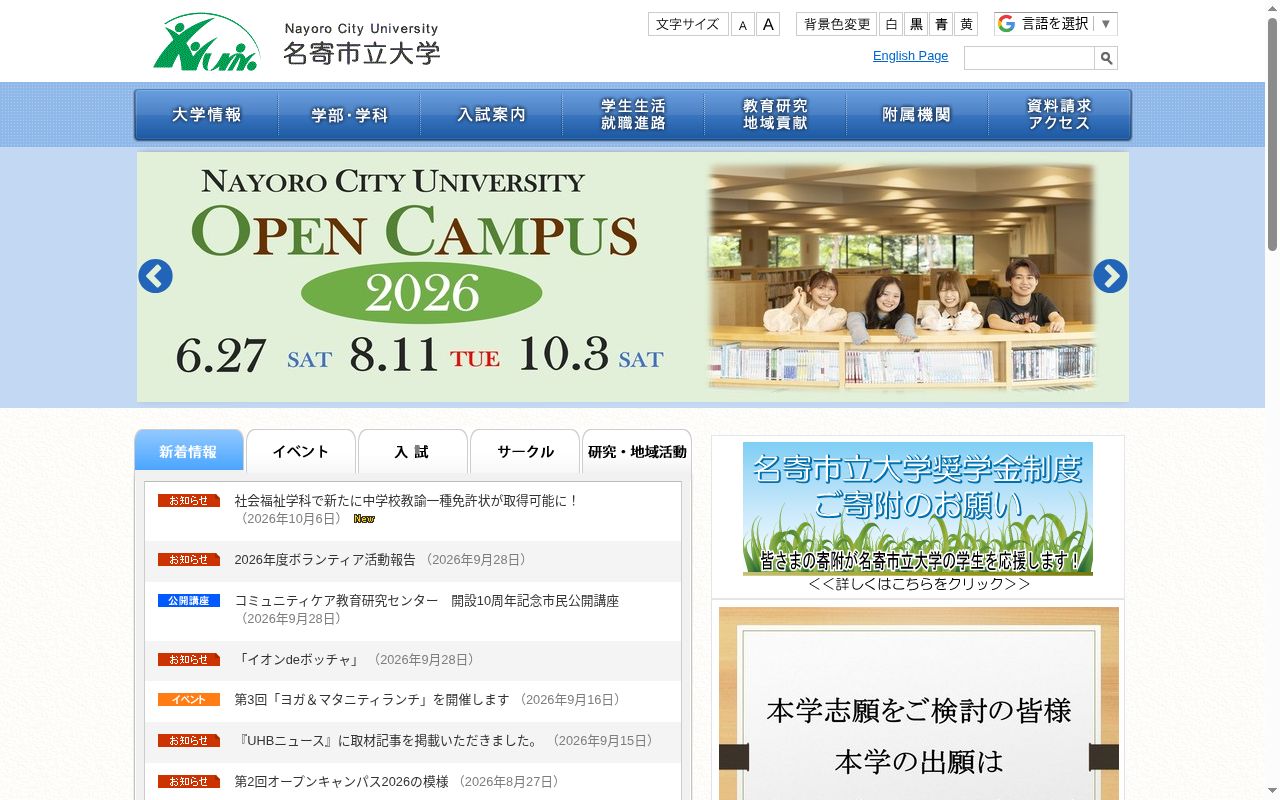Image resolution: width=1280 pixels, height=800 pixels.
Task: Open the 大学情報 menu
Action: 207,115
